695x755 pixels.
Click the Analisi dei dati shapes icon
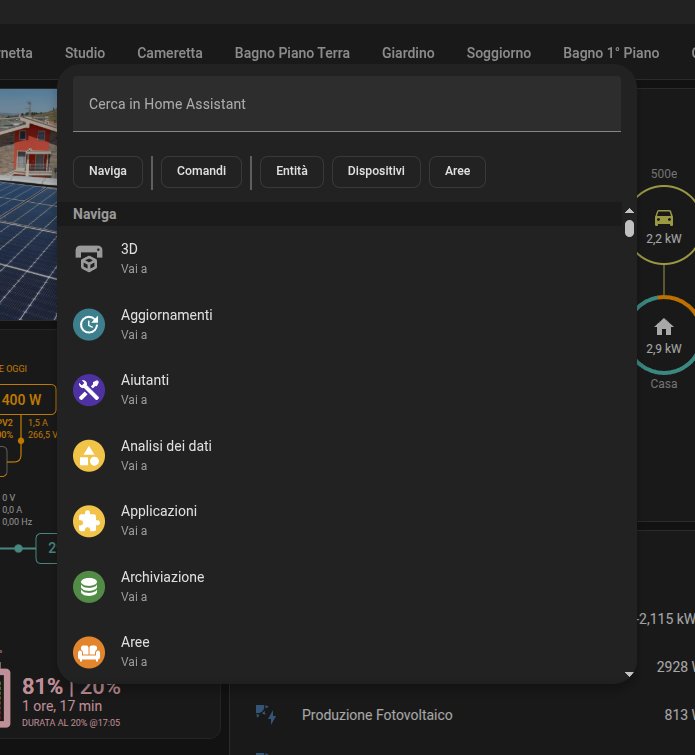click(89, 456)
